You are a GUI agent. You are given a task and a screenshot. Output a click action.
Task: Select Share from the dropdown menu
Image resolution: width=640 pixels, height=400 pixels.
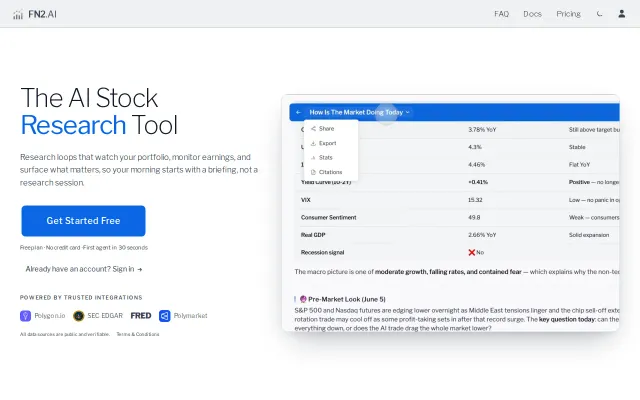pos(331,129)
